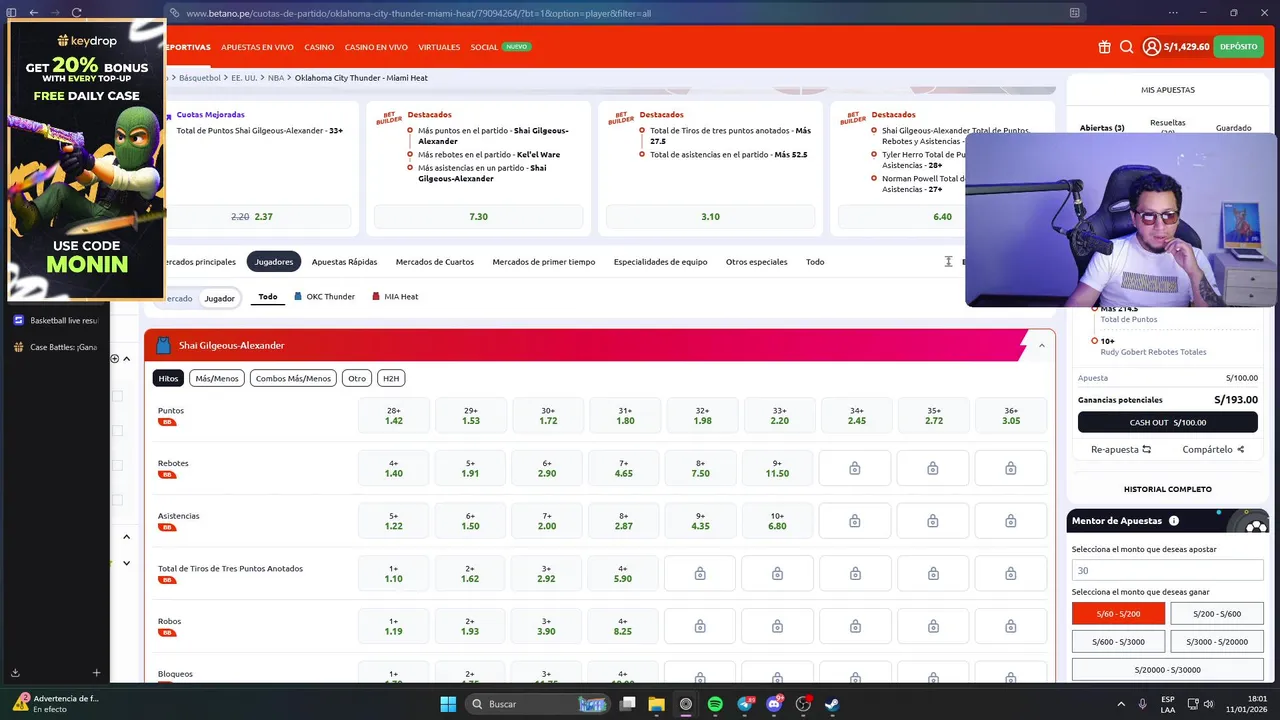Select the Hitos filter pill
This screenshot has height=720, width=1280.
pos(168,378)
